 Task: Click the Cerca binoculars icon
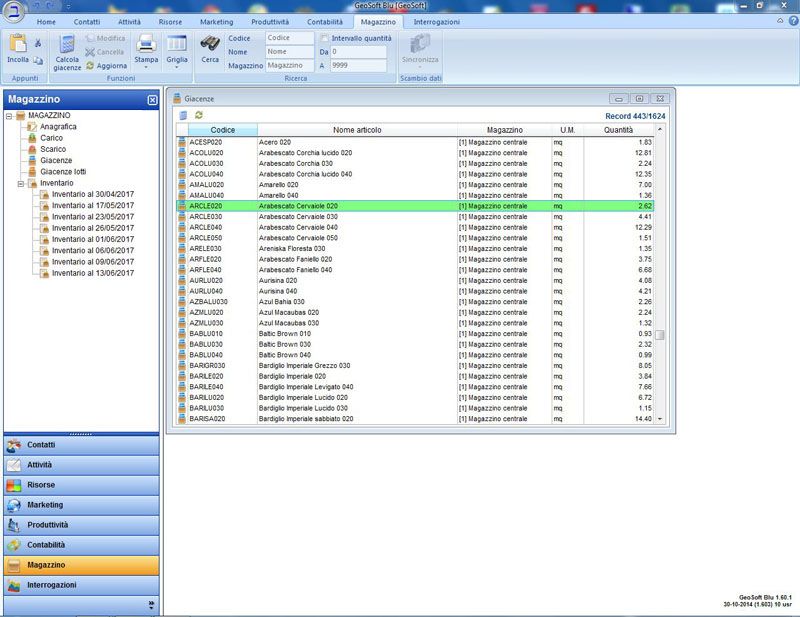coord(210,44)
